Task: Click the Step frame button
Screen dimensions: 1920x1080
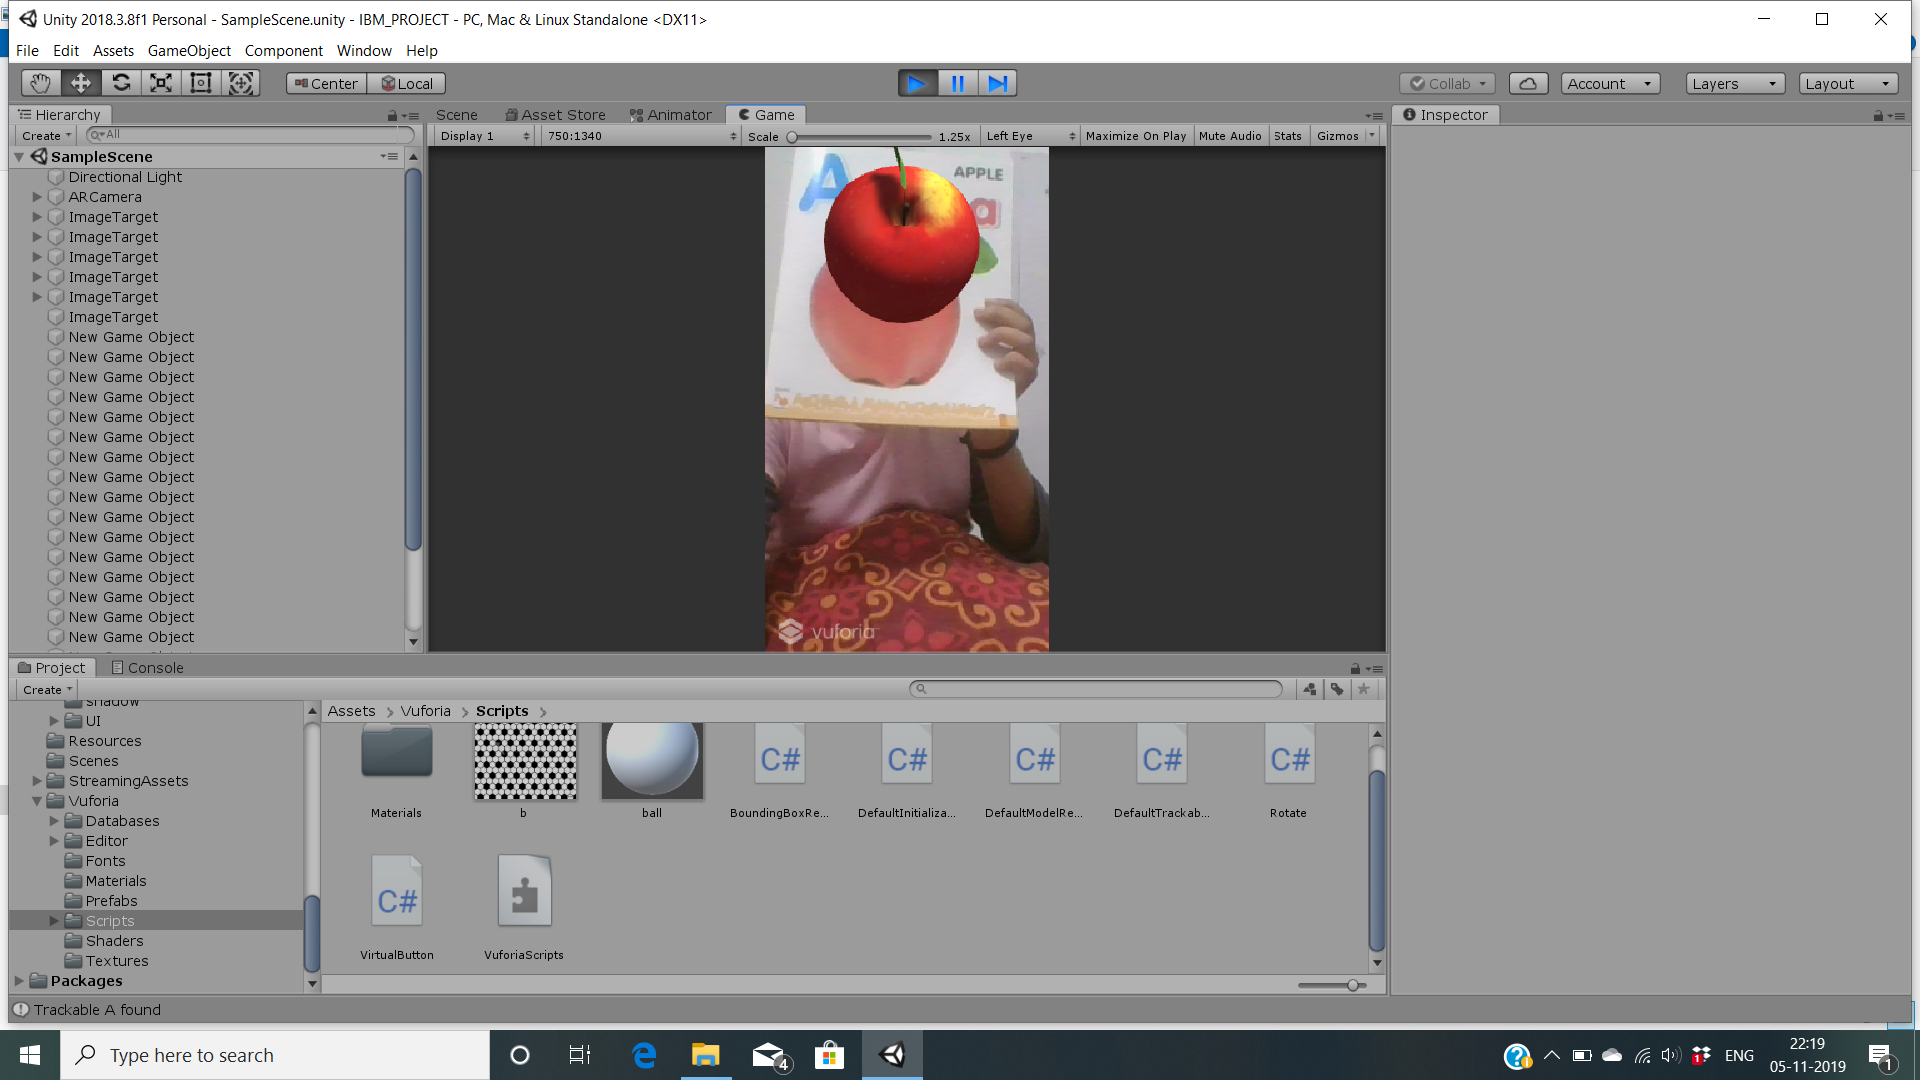Action: click(x=997, y=83)
